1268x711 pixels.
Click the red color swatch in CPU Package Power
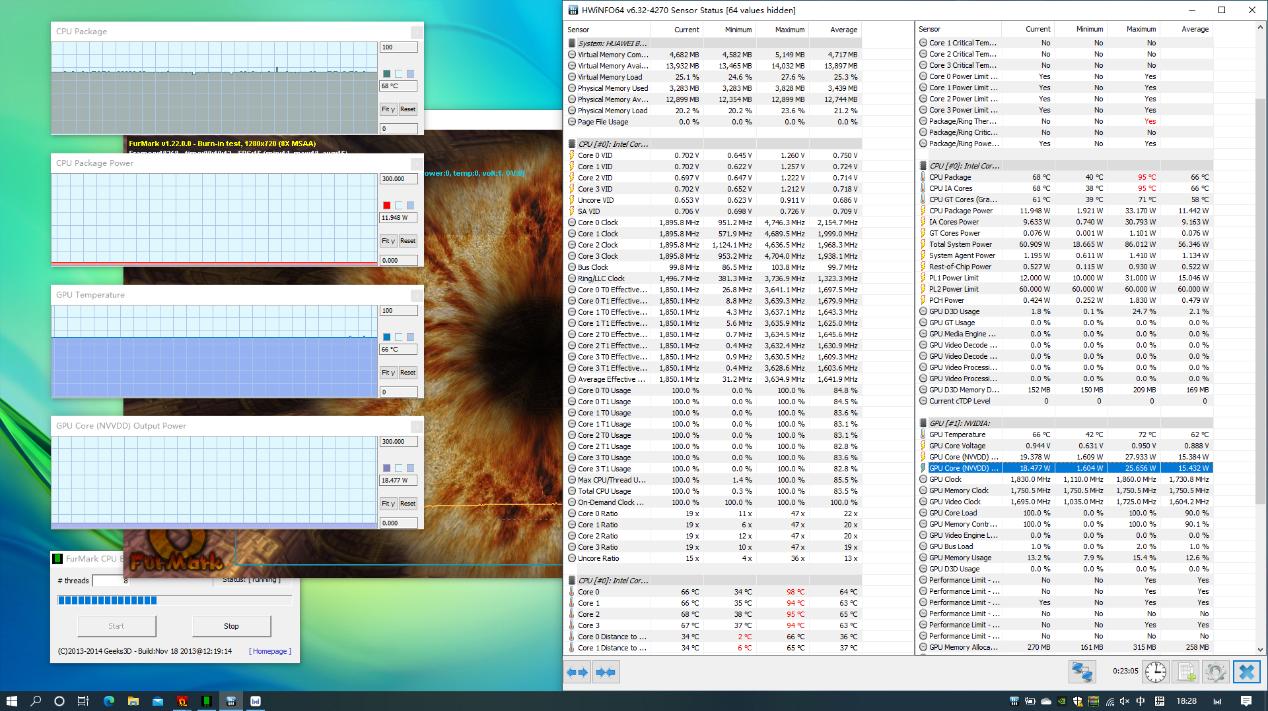(387, 205)
